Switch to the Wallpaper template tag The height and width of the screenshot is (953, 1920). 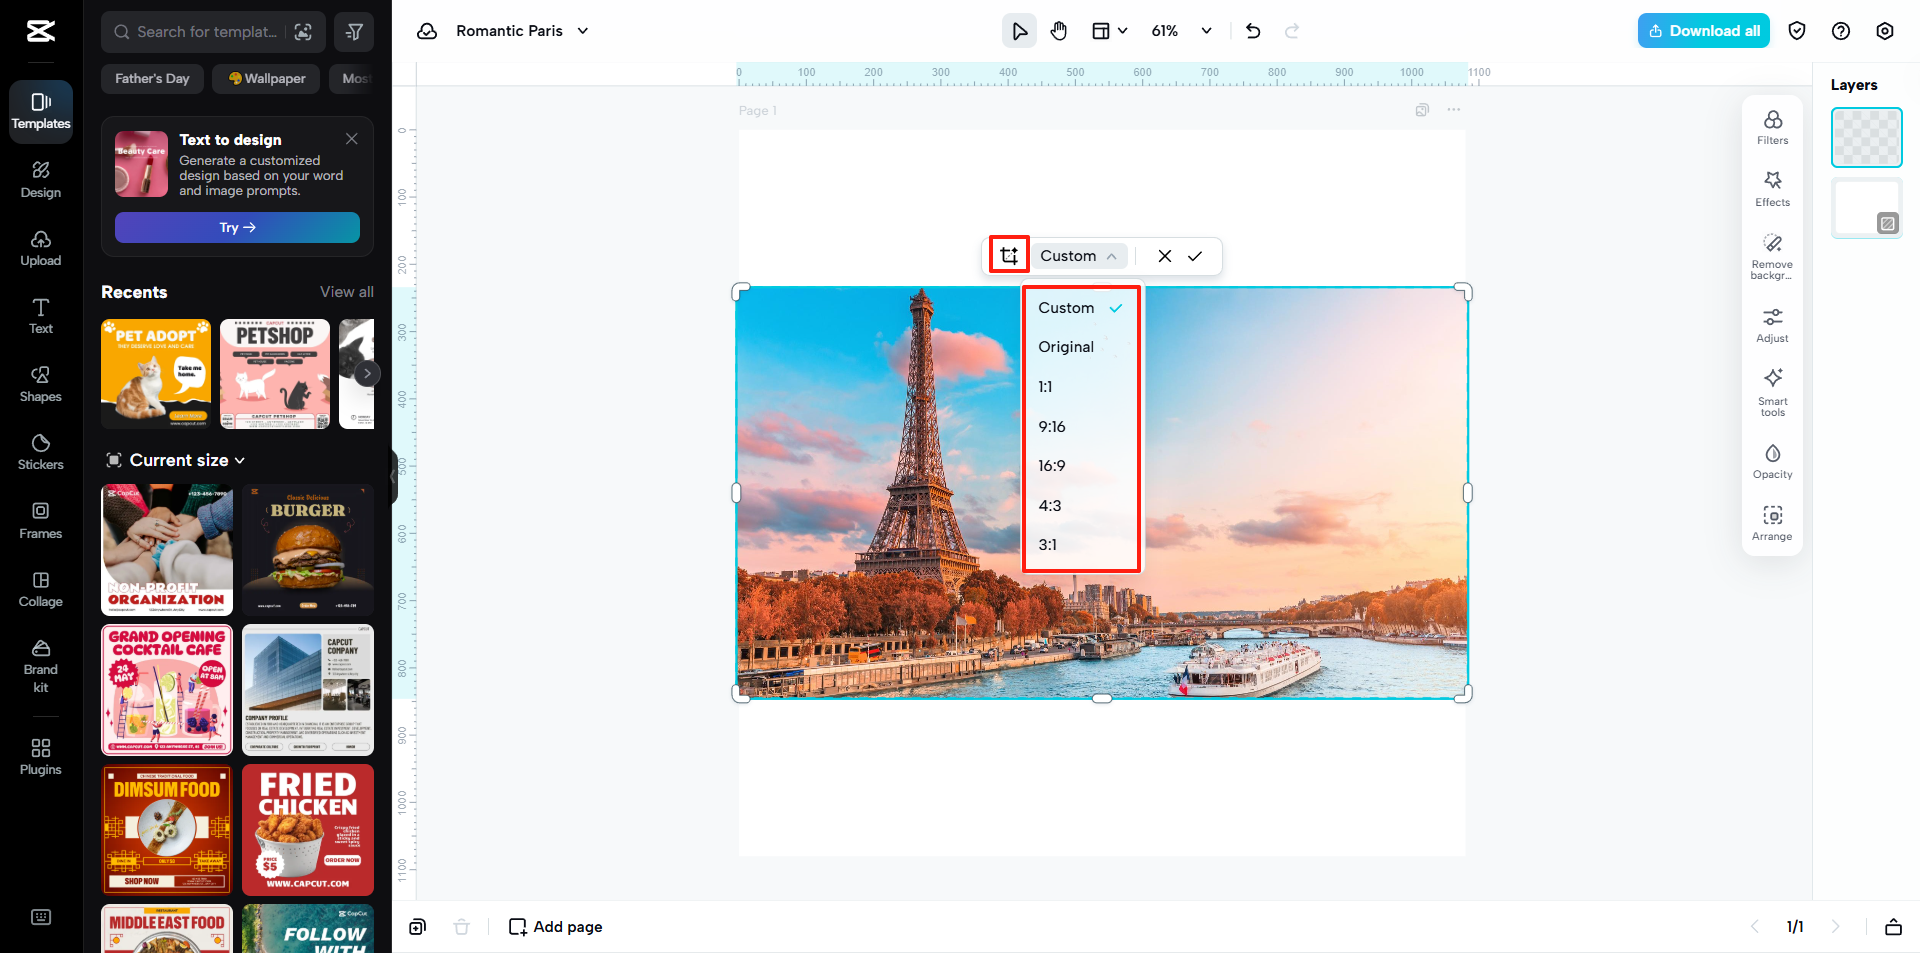265,78
